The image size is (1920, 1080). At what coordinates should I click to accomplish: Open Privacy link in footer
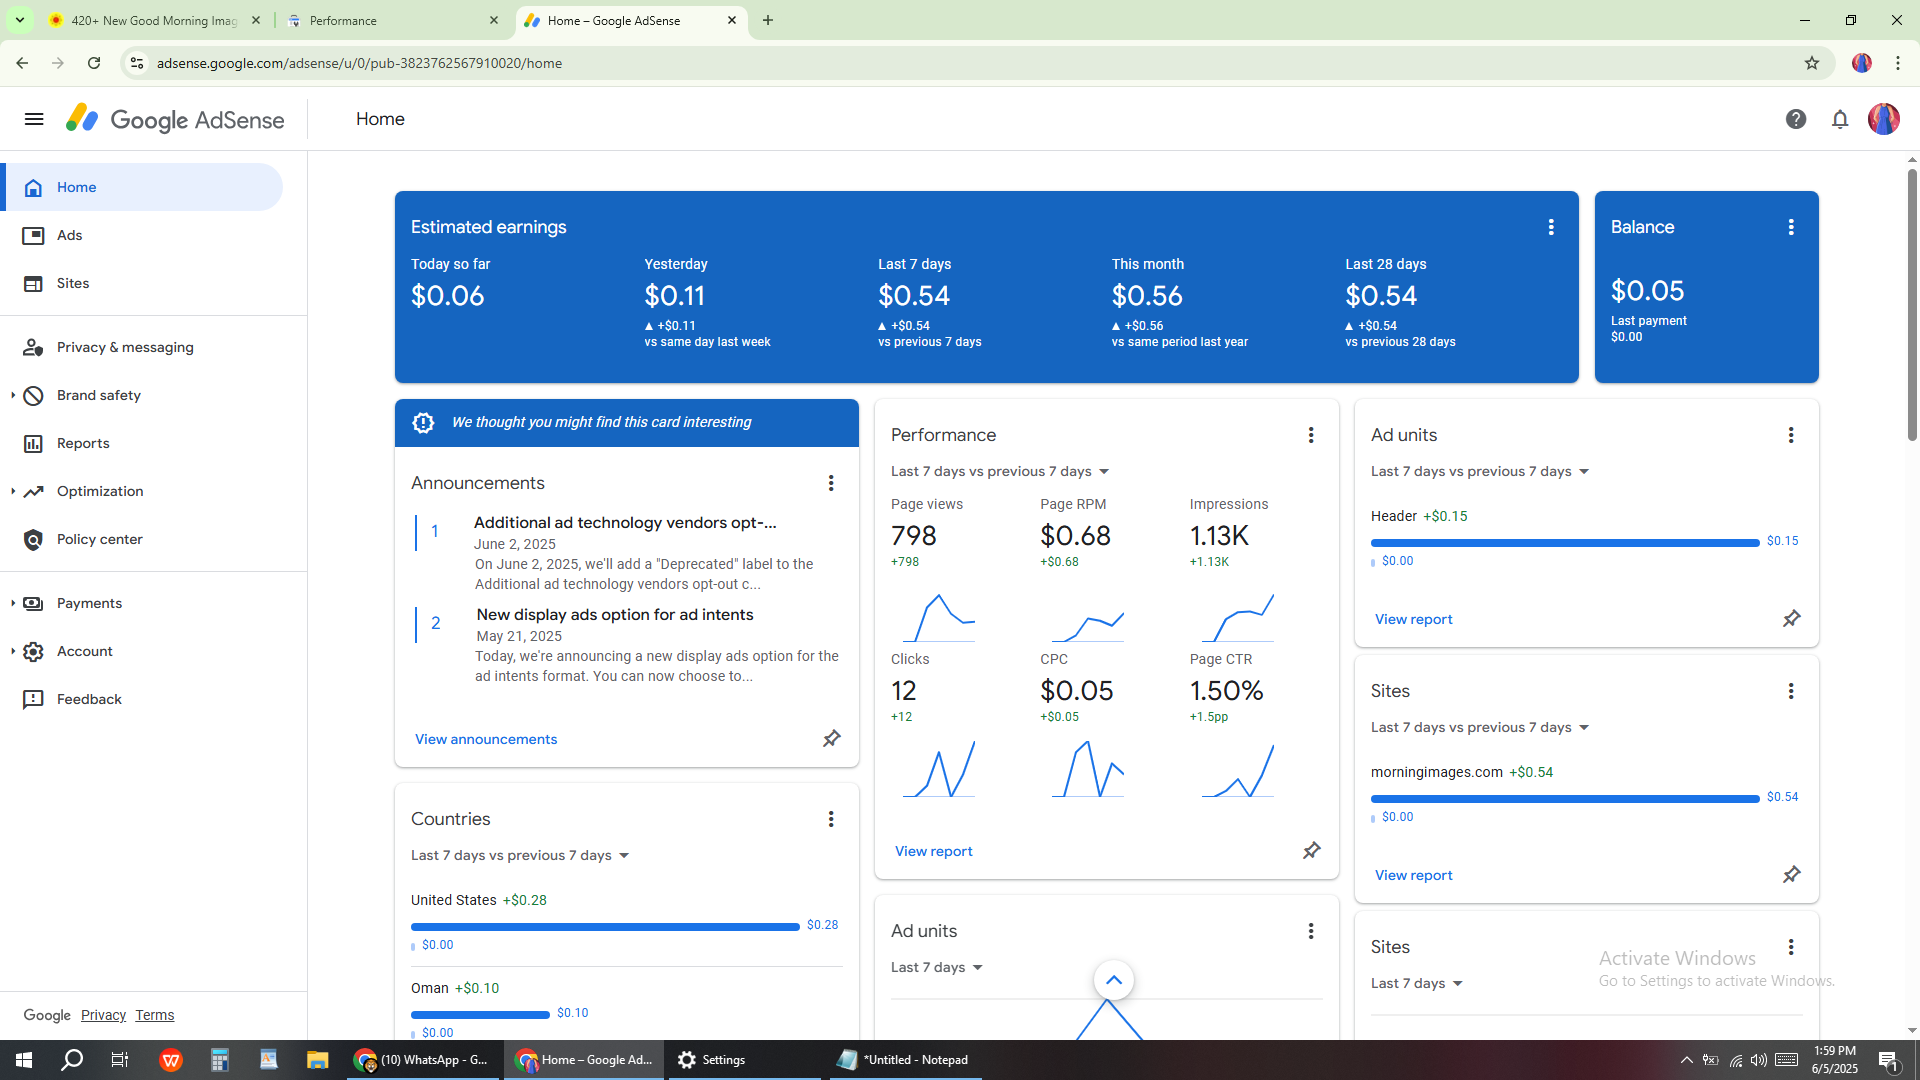(x=103, y=1015)
